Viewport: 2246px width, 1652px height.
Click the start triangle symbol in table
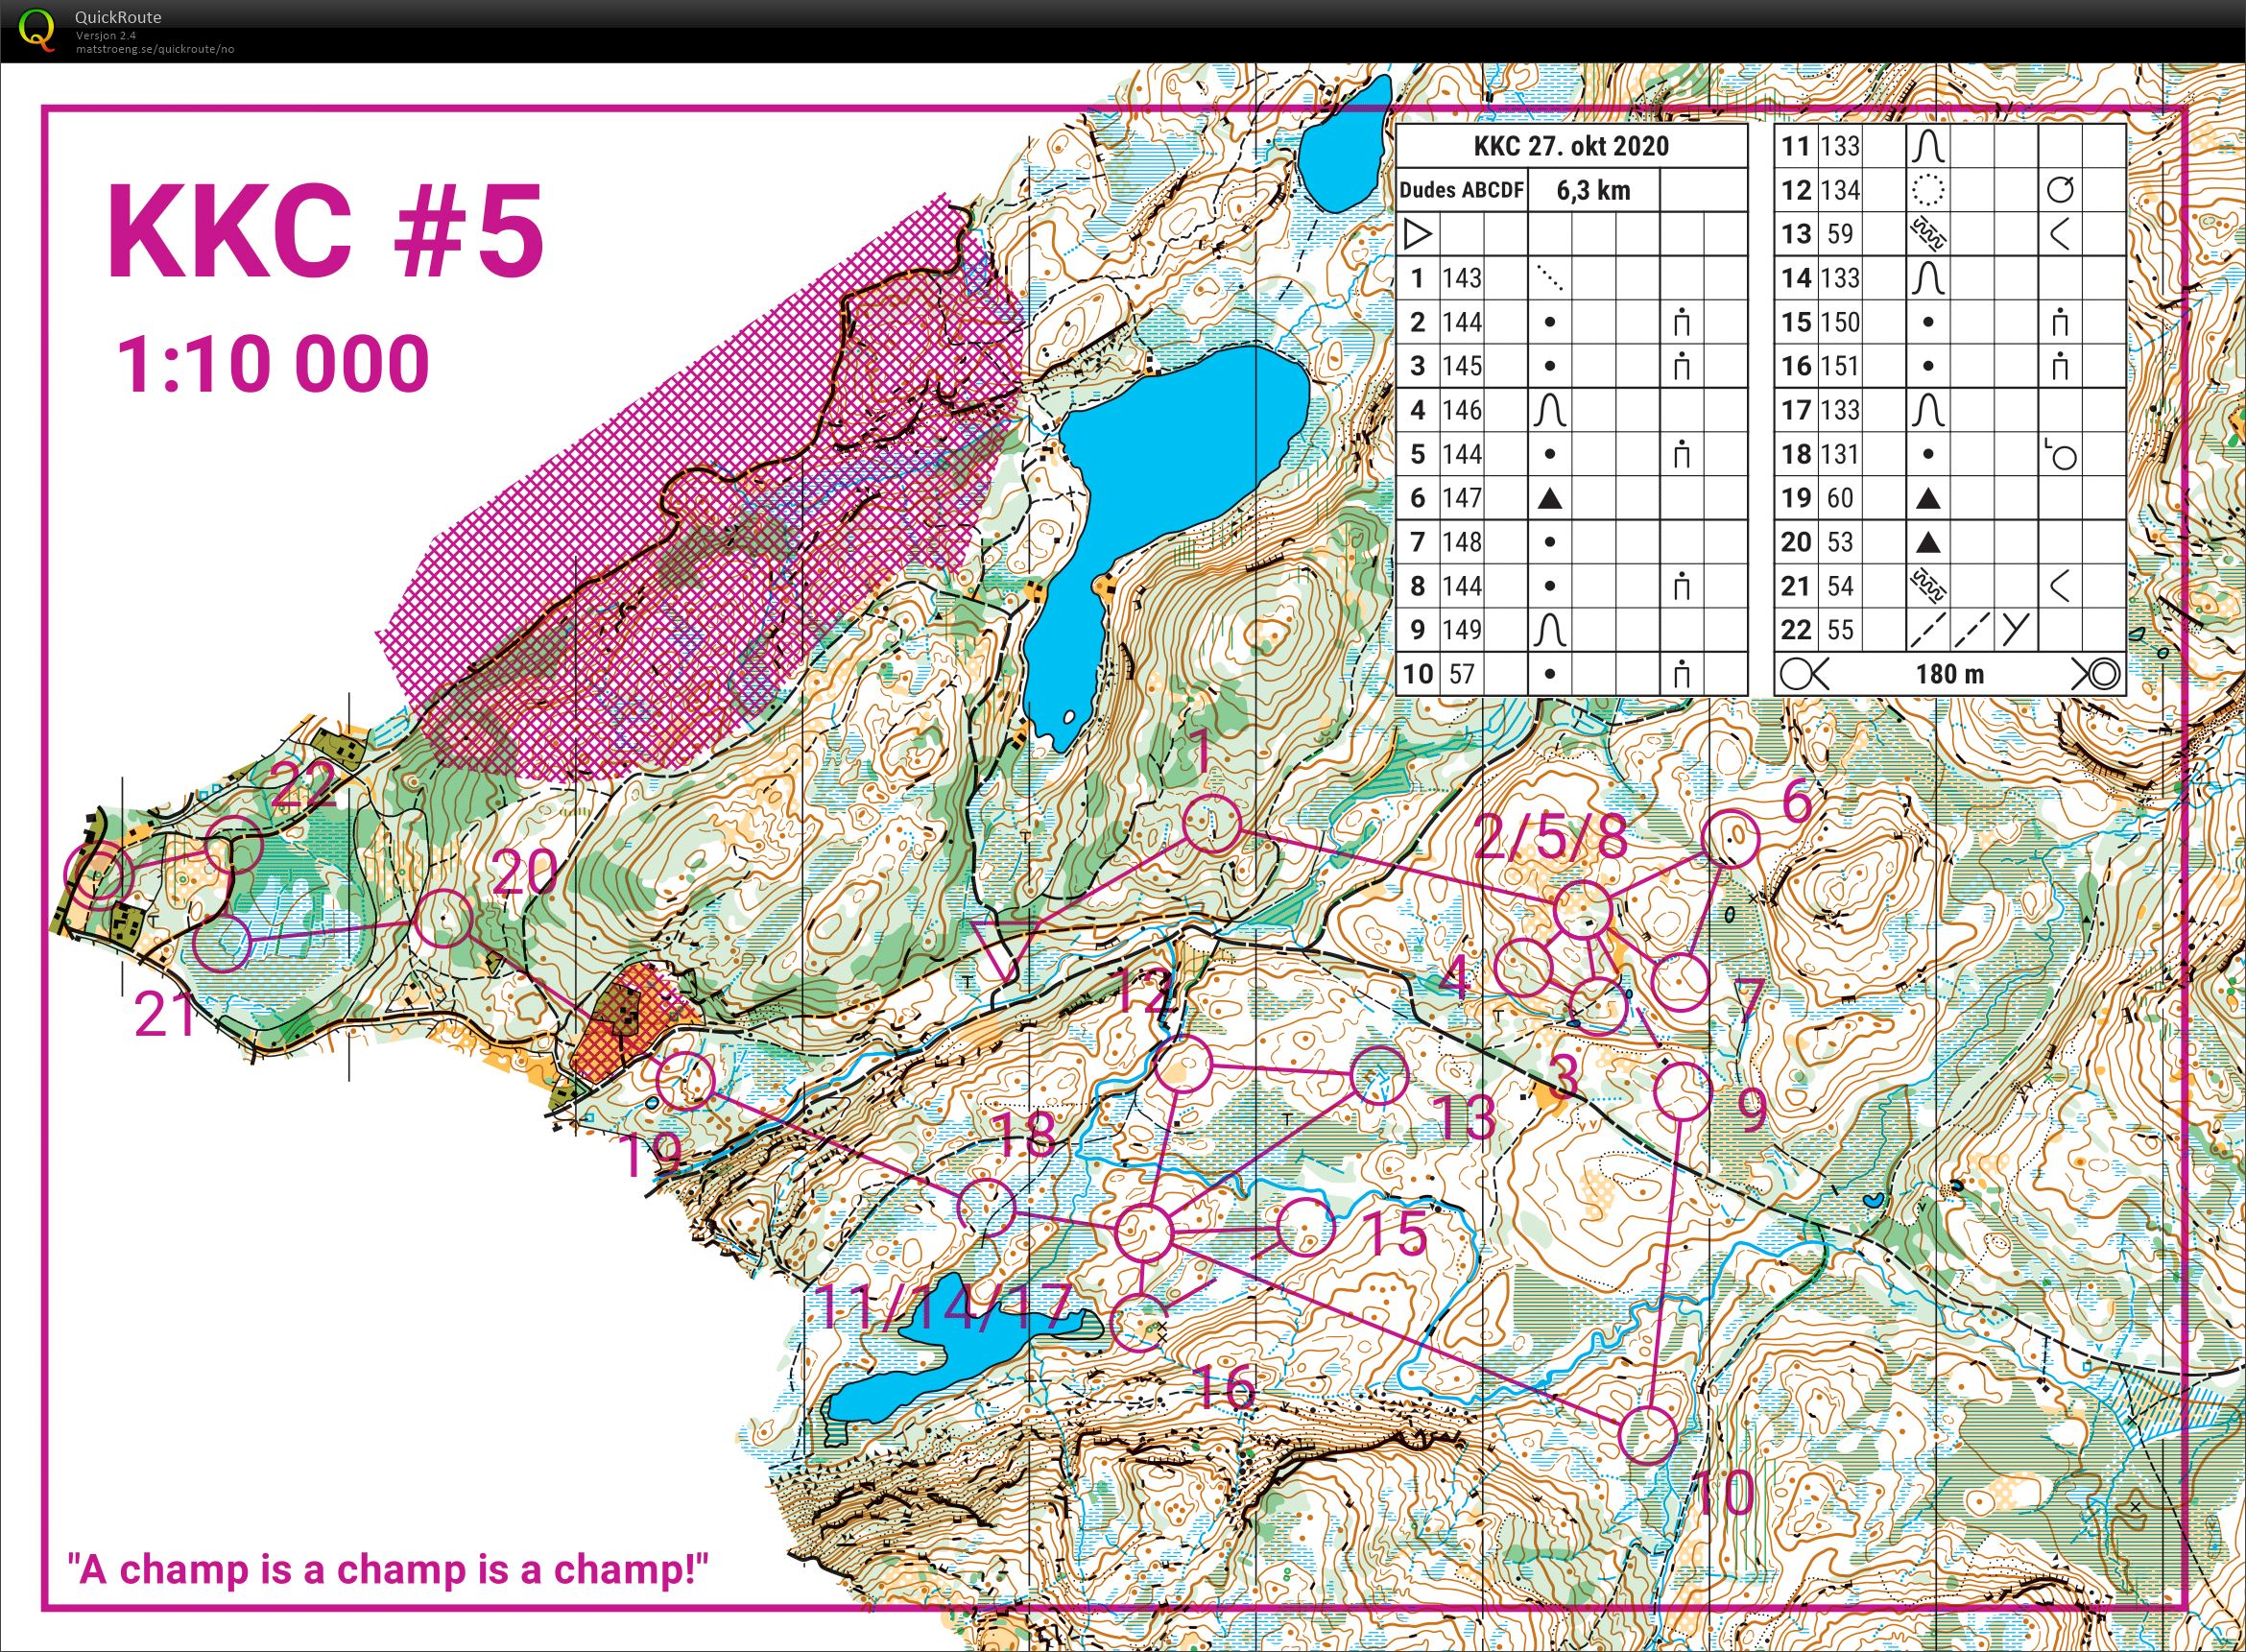[x=1418, y=234]
